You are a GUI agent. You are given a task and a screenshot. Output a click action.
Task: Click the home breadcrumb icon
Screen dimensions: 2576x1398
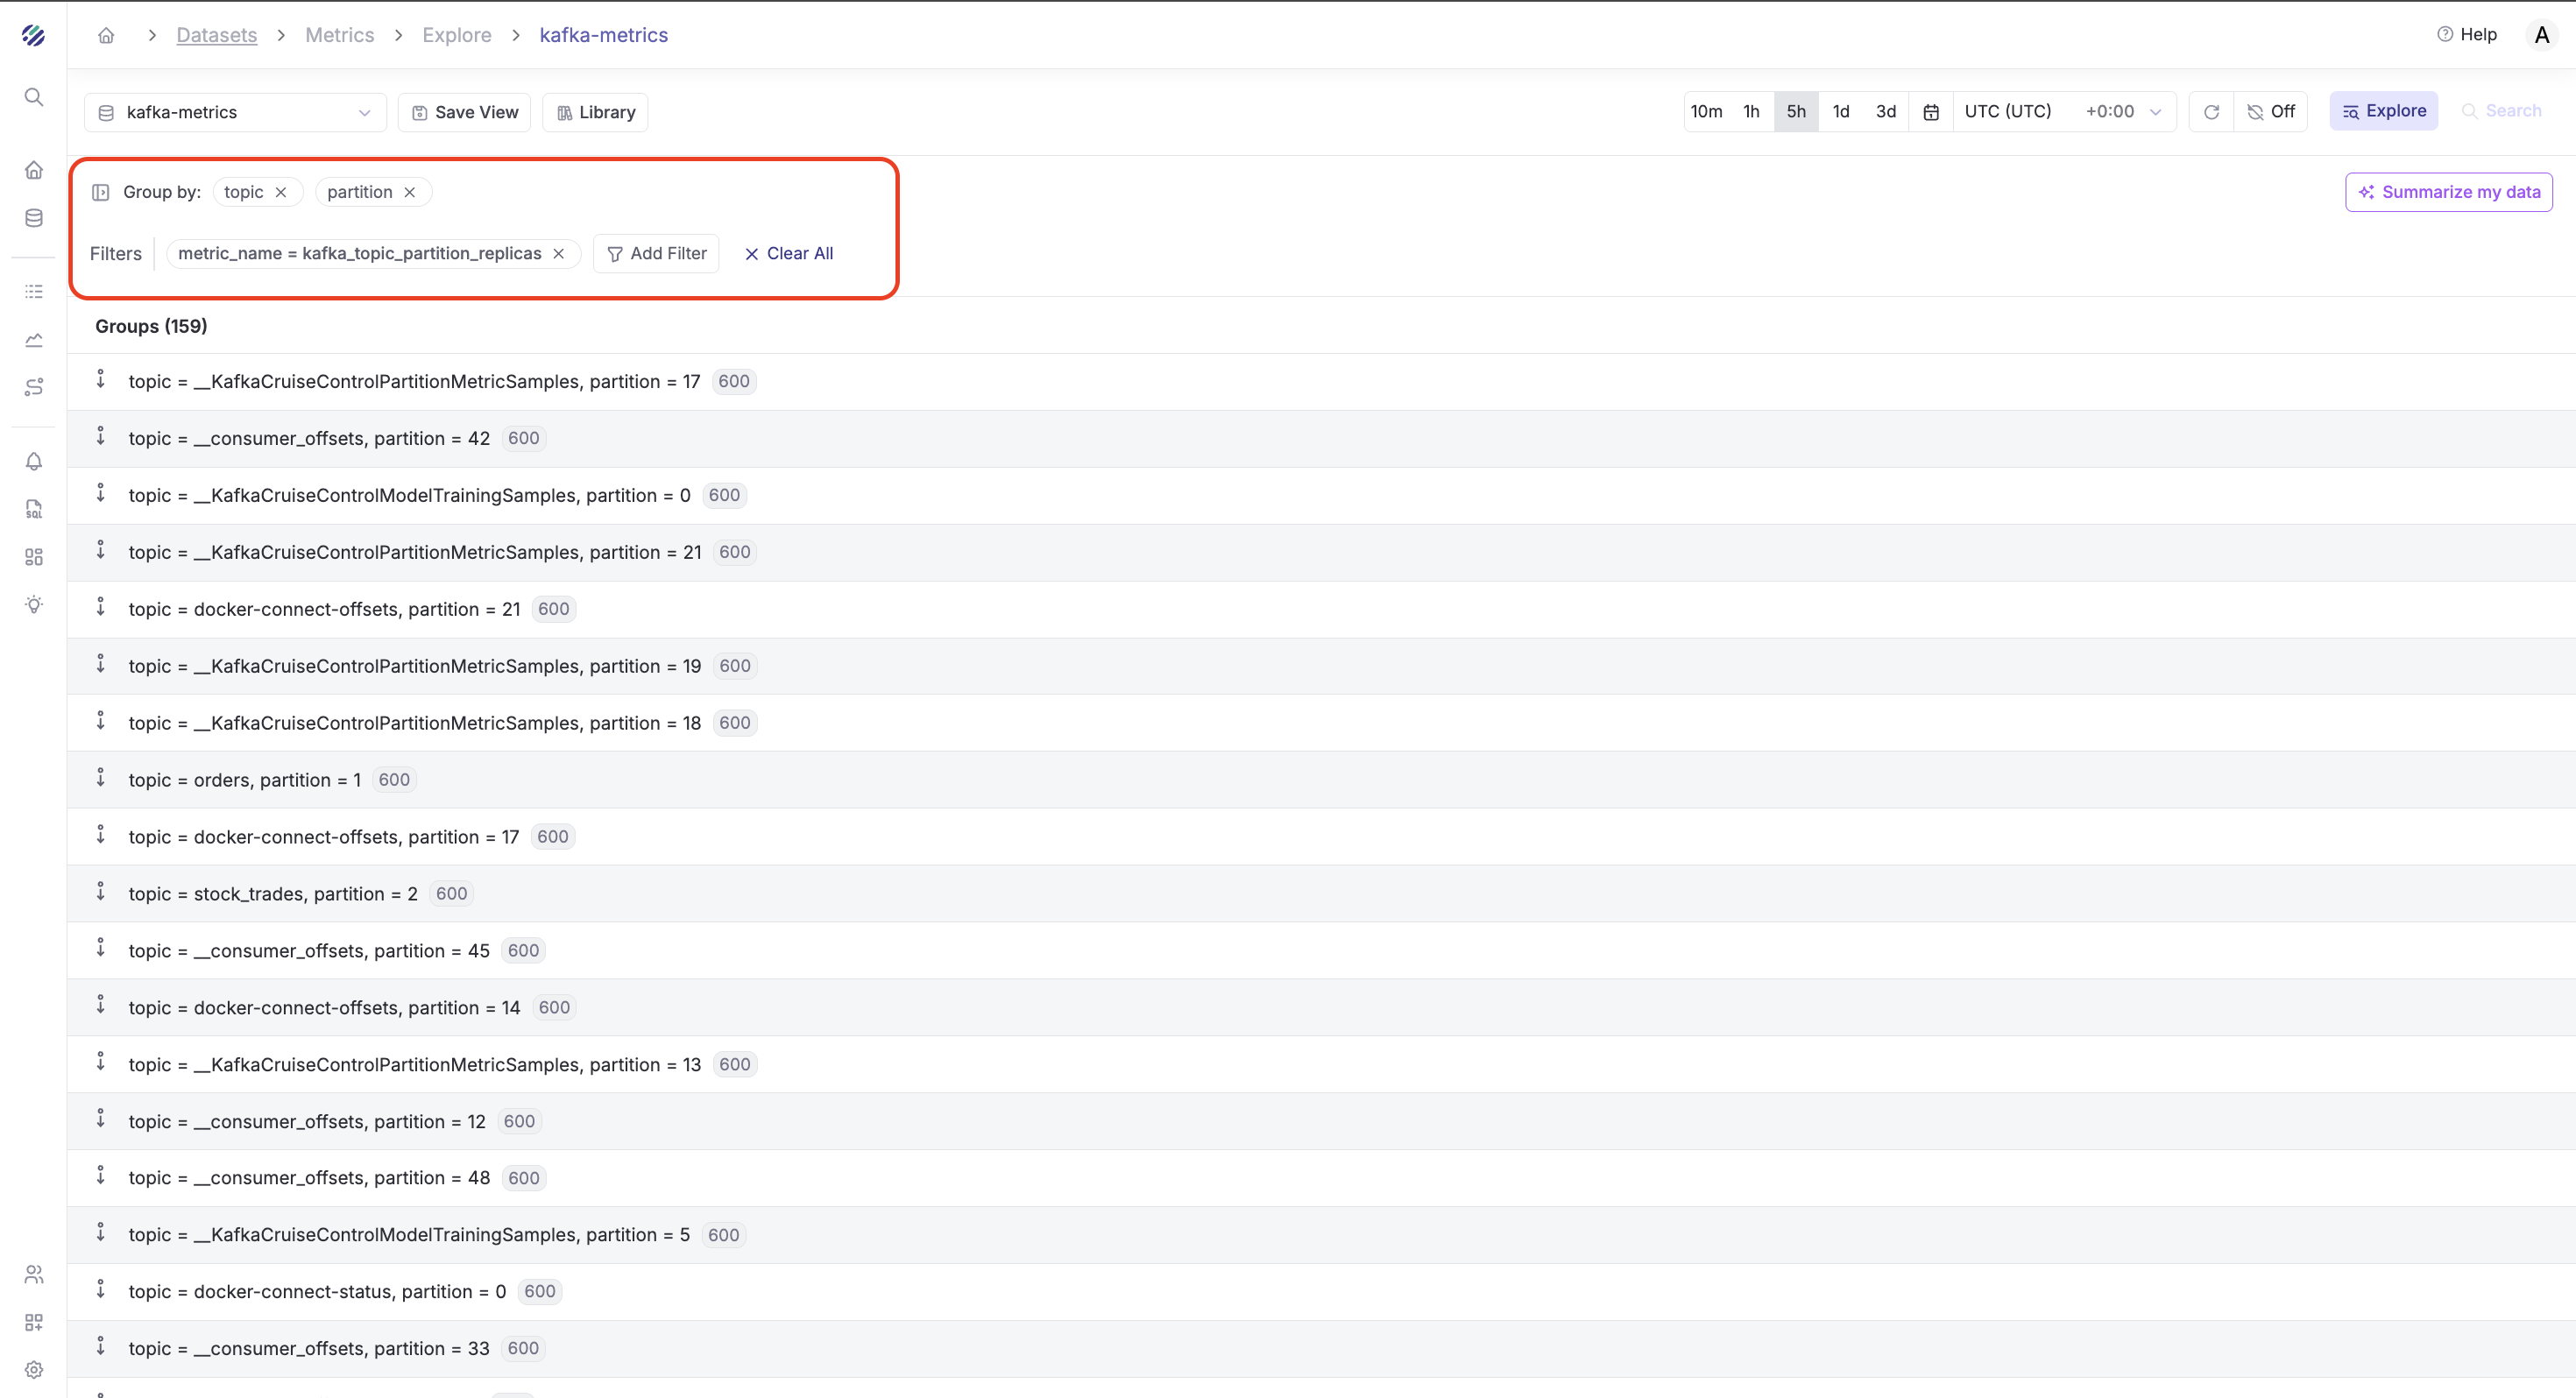coord(106,35)
